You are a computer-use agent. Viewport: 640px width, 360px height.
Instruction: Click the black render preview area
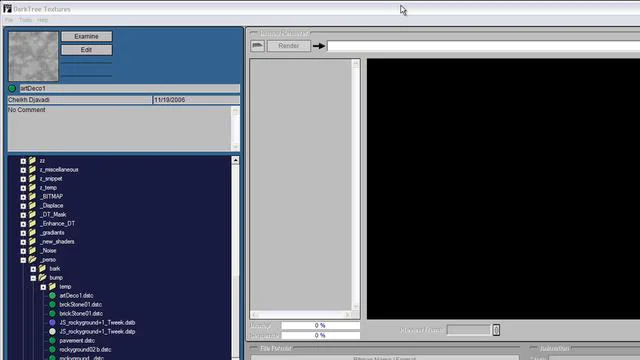coord(503,189)
